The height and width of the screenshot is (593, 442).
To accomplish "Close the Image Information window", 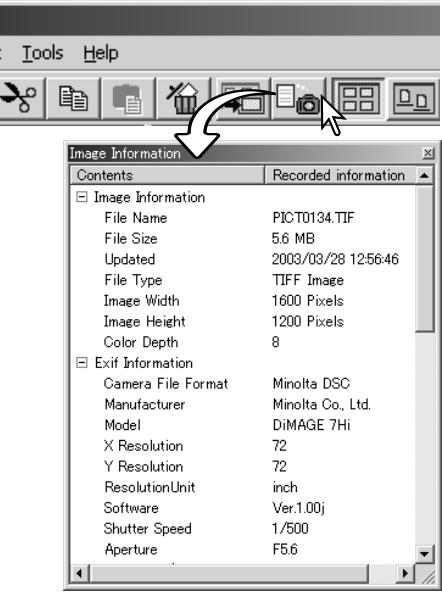I will click(x=428, y=153).
